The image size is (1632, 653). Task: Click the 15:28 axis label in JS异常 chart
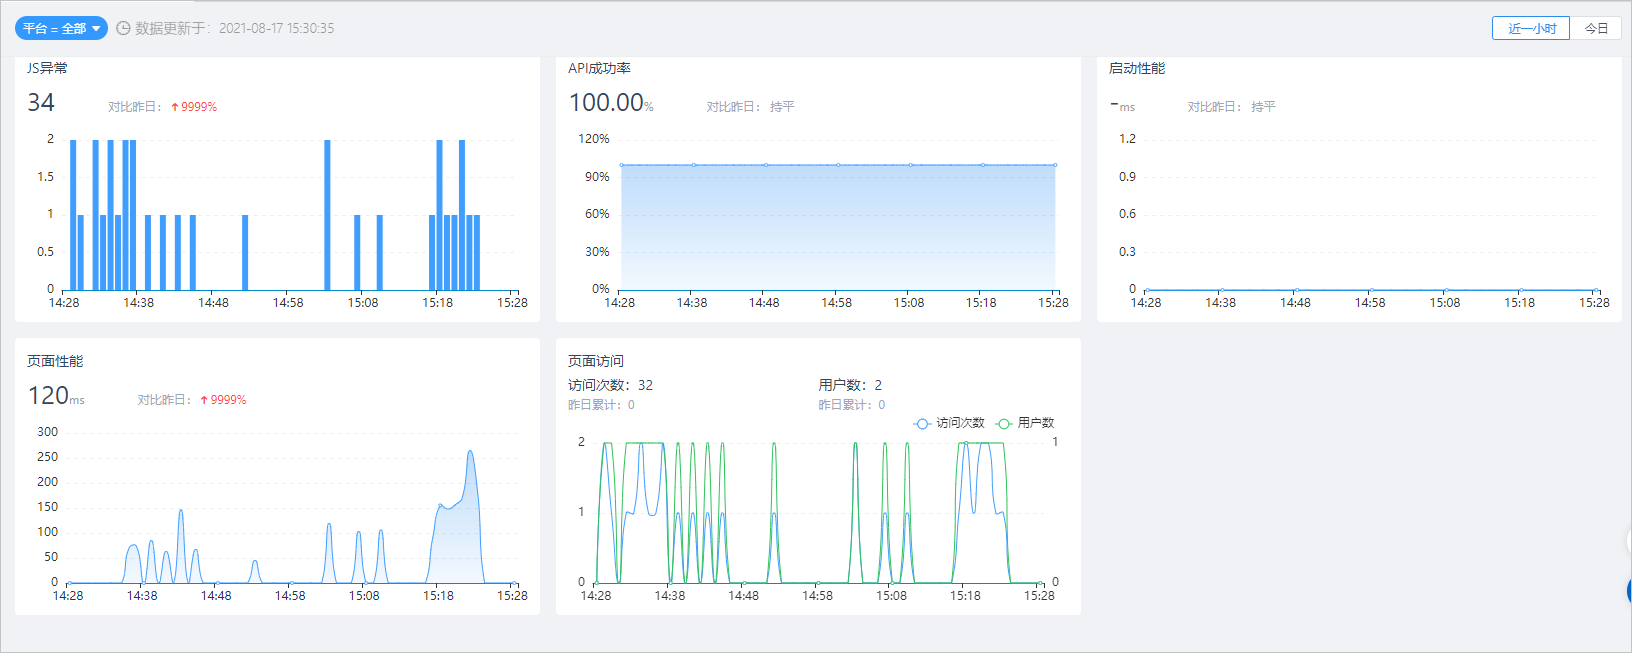click(512, 303)
